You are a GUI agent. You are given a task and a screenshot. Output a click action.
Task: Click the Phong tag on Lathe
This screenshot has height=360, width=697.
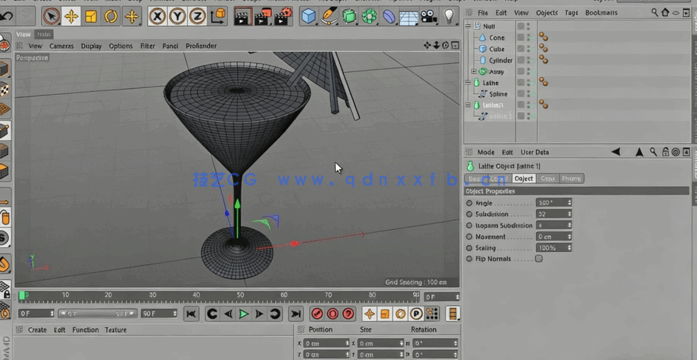pos(543,81)
